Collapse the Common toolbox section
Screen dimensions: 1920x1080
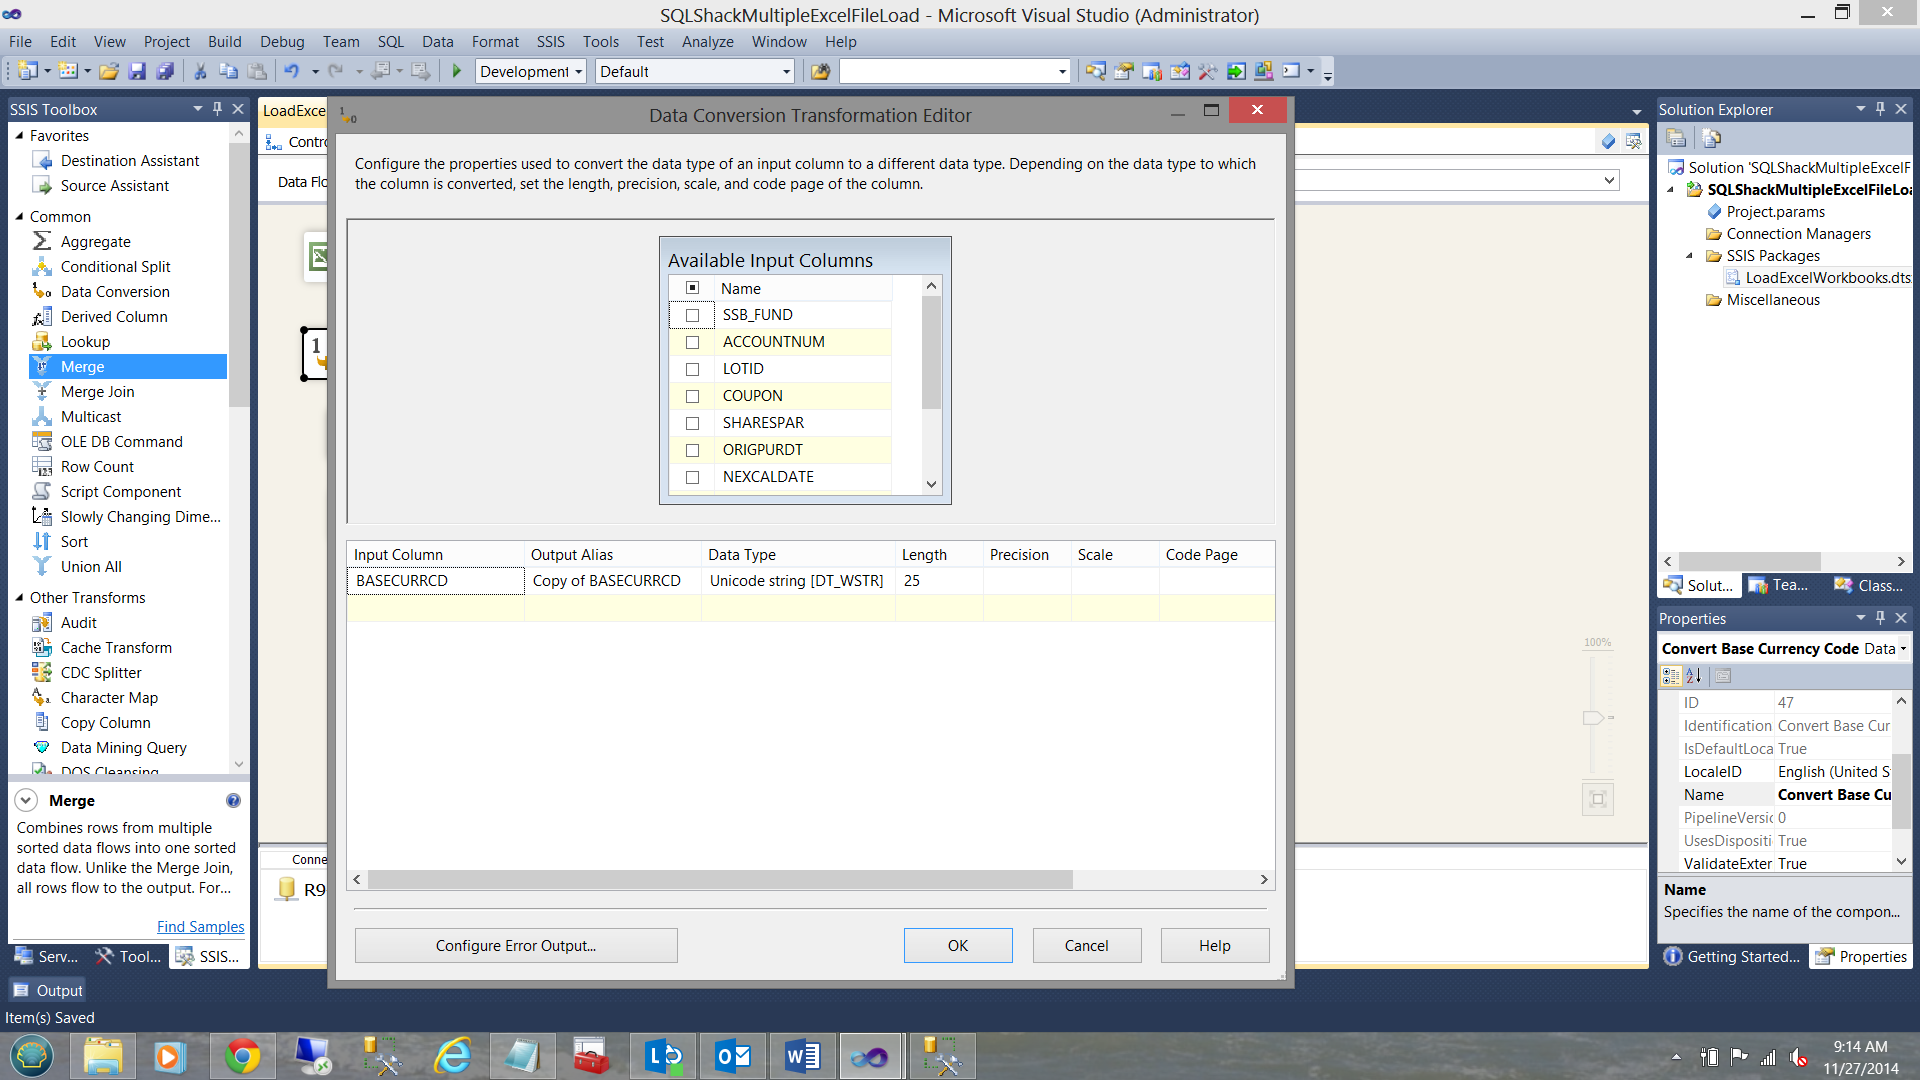point(19,217)
